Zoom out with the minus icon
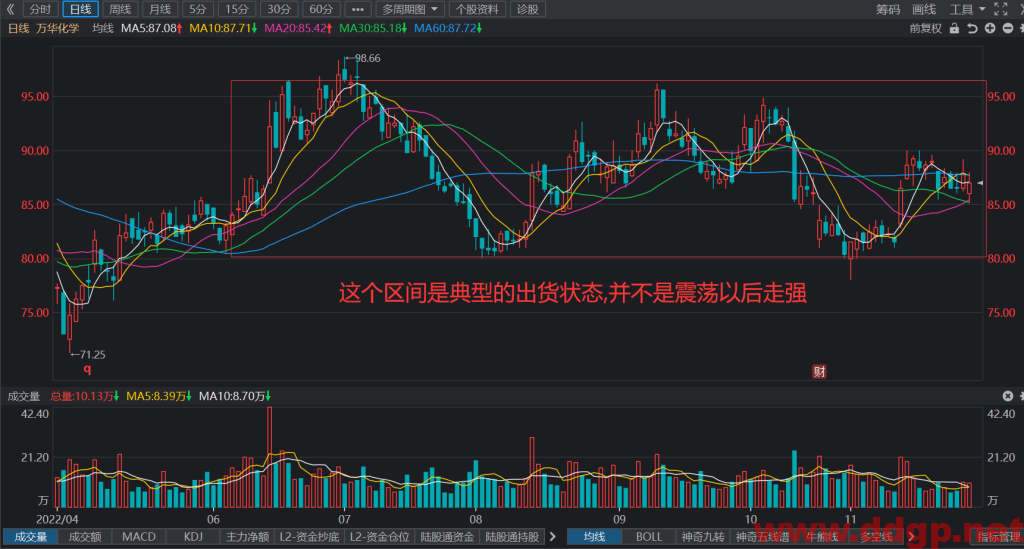The image size is (1024, 549). (1008, 28)
